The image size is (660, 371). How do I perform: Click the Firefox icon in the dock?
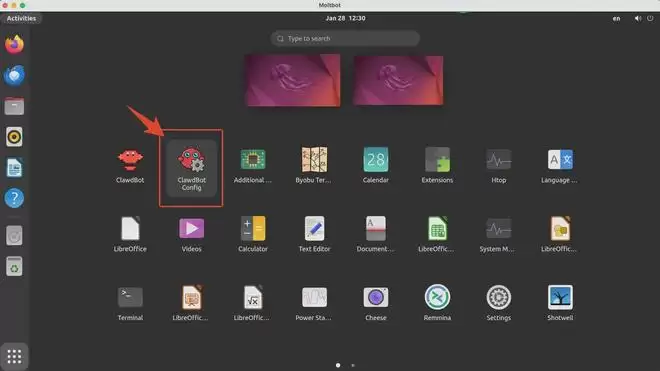click(x=14, y=44)
